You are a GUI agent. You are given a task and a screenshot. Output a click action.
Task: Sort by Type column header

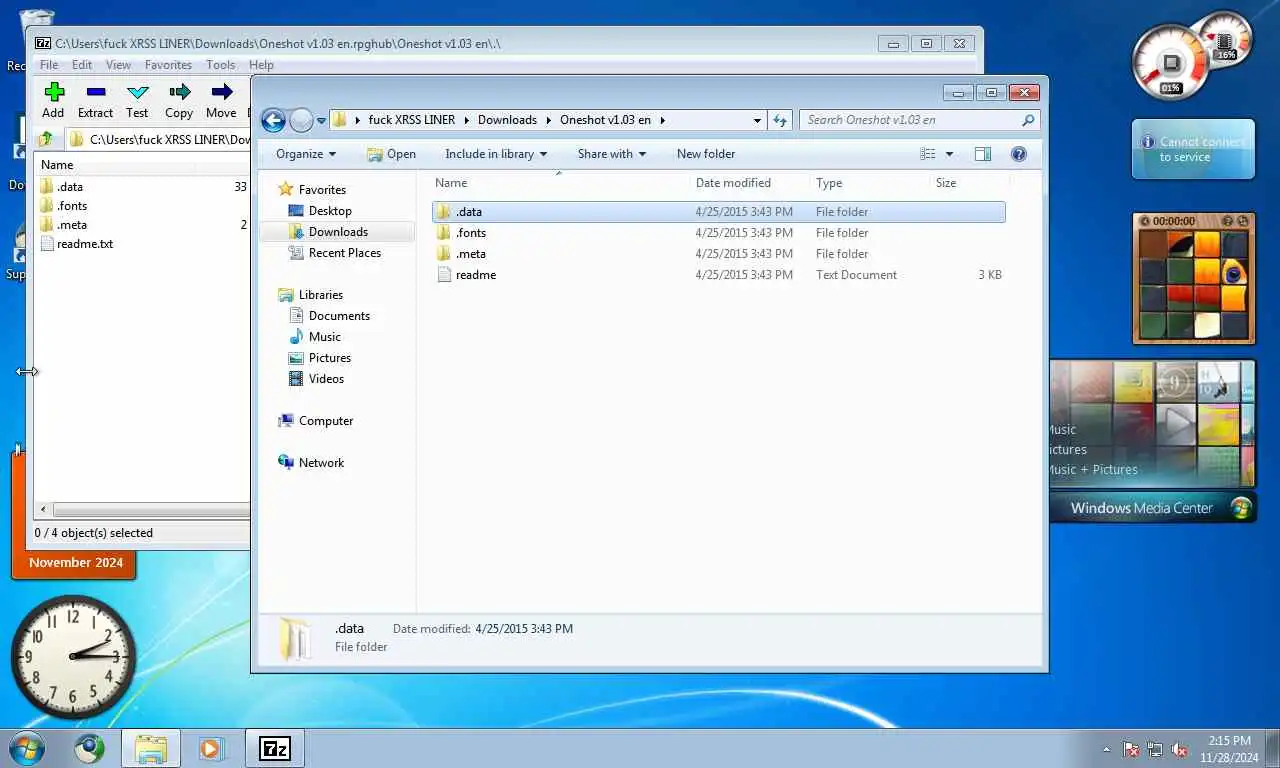(869, 183)
